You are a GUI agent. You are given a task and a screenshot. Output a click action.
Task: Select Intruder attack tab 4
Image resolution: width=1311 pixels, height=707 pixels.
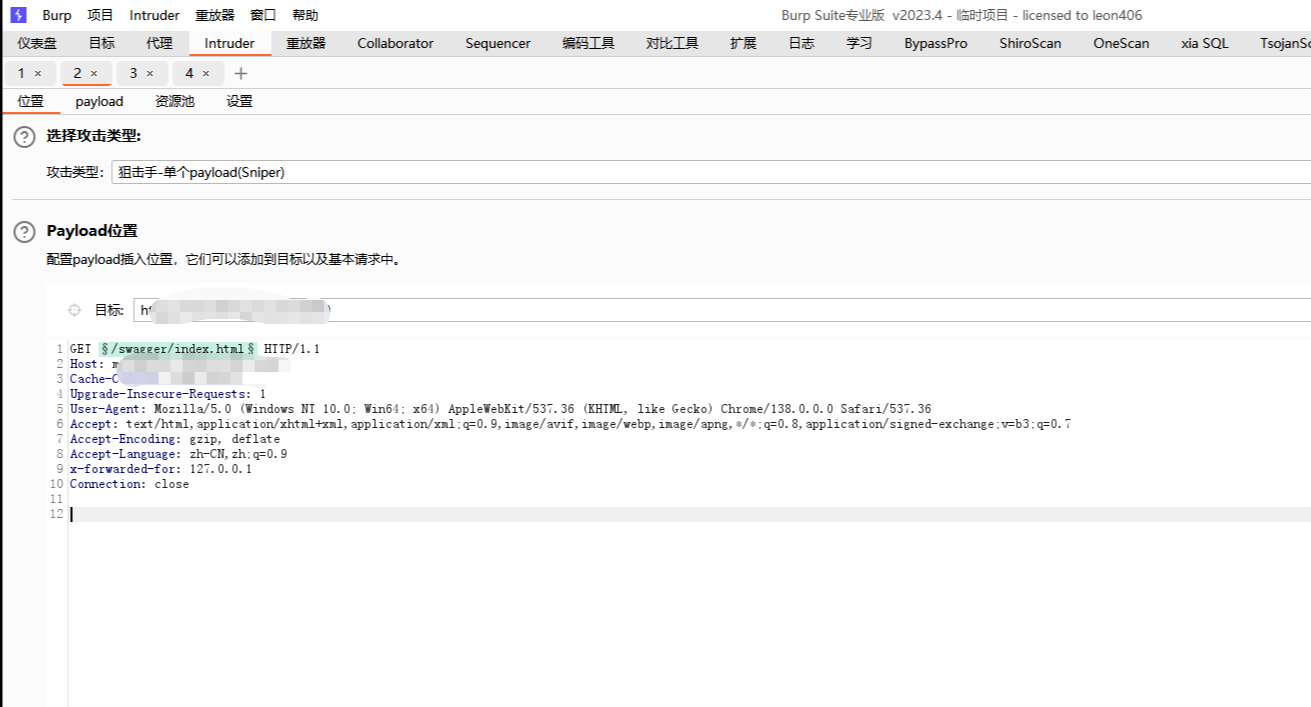click(x=189, y=73)
